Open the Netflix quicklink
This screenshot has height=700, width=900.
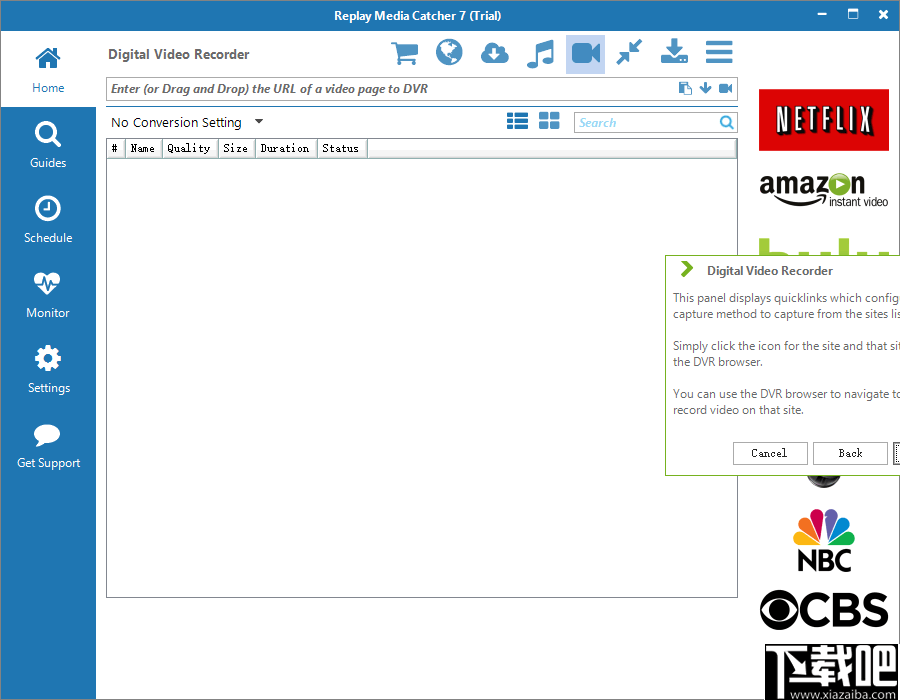click(x=824, y=120)
